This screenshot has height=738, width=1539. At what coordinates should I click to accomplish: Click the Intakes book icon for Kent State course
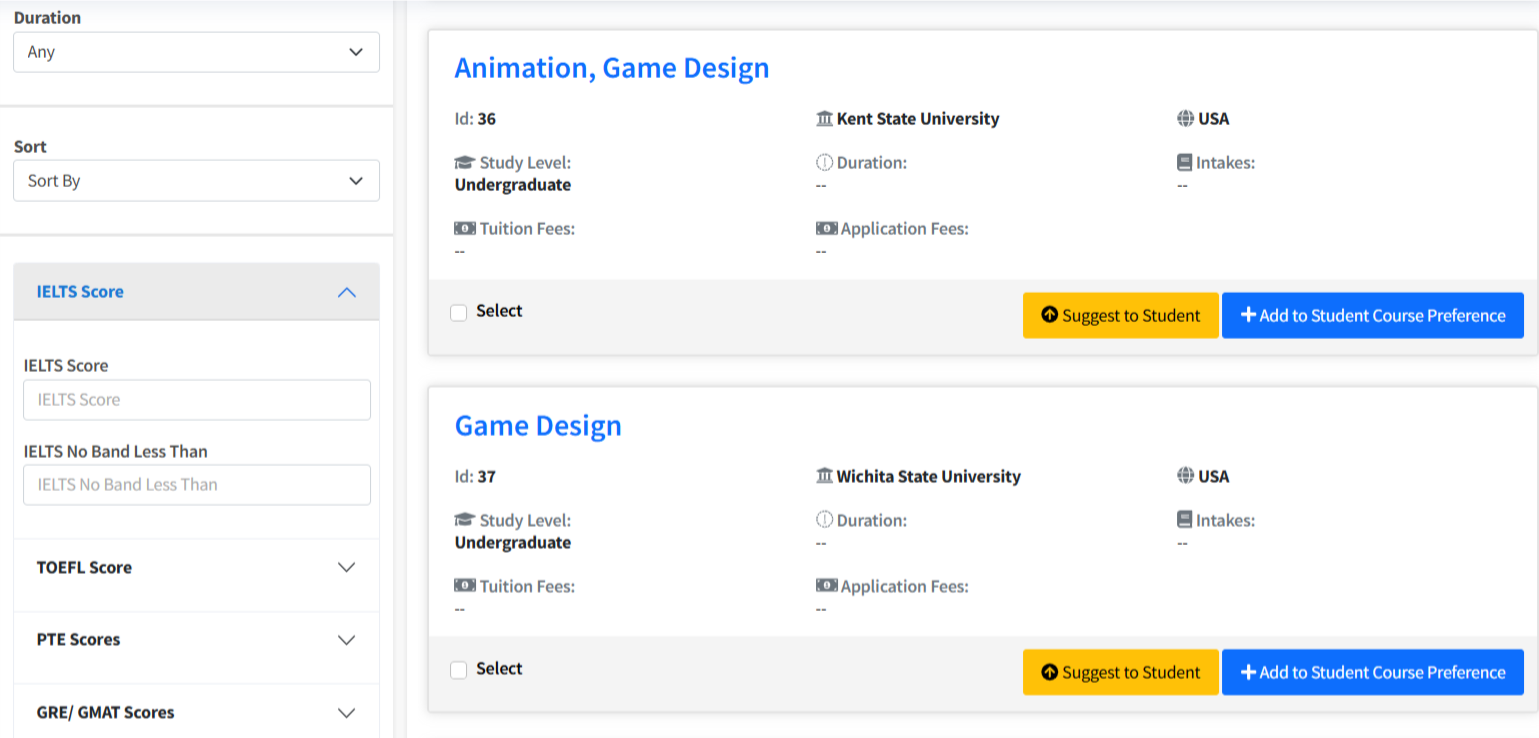point(1185,163)
